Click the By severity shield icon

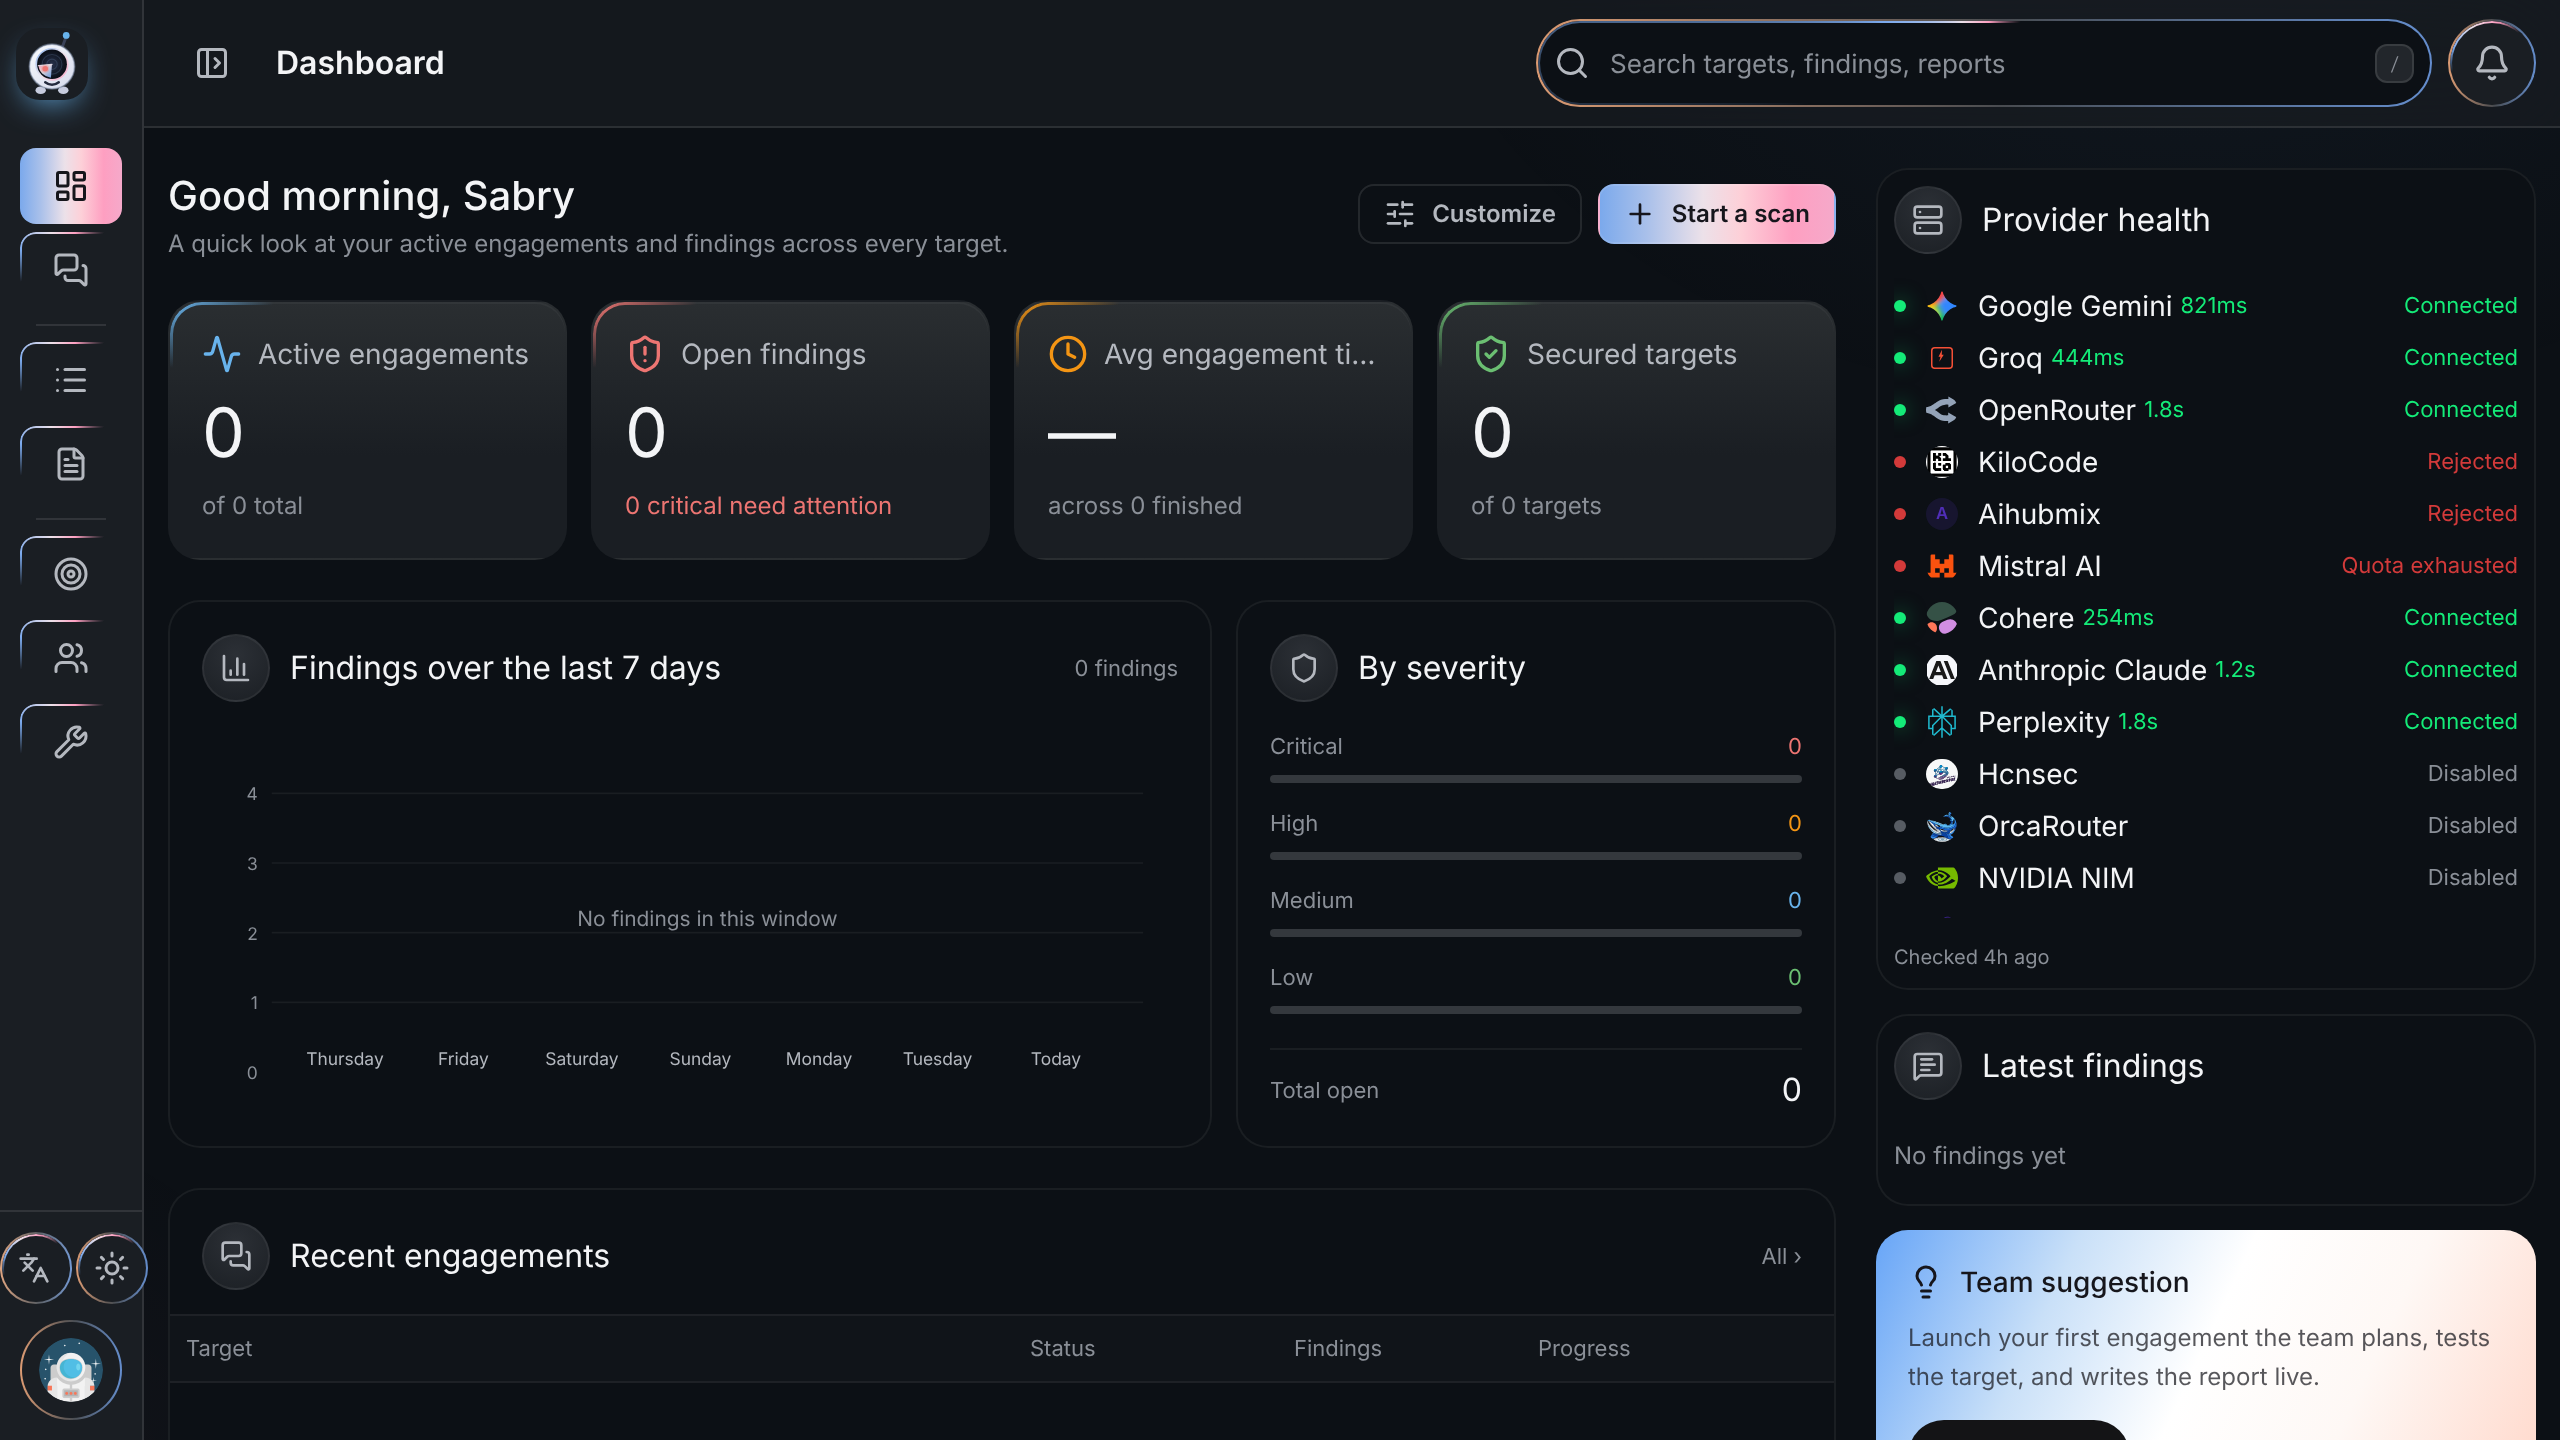1304,668
